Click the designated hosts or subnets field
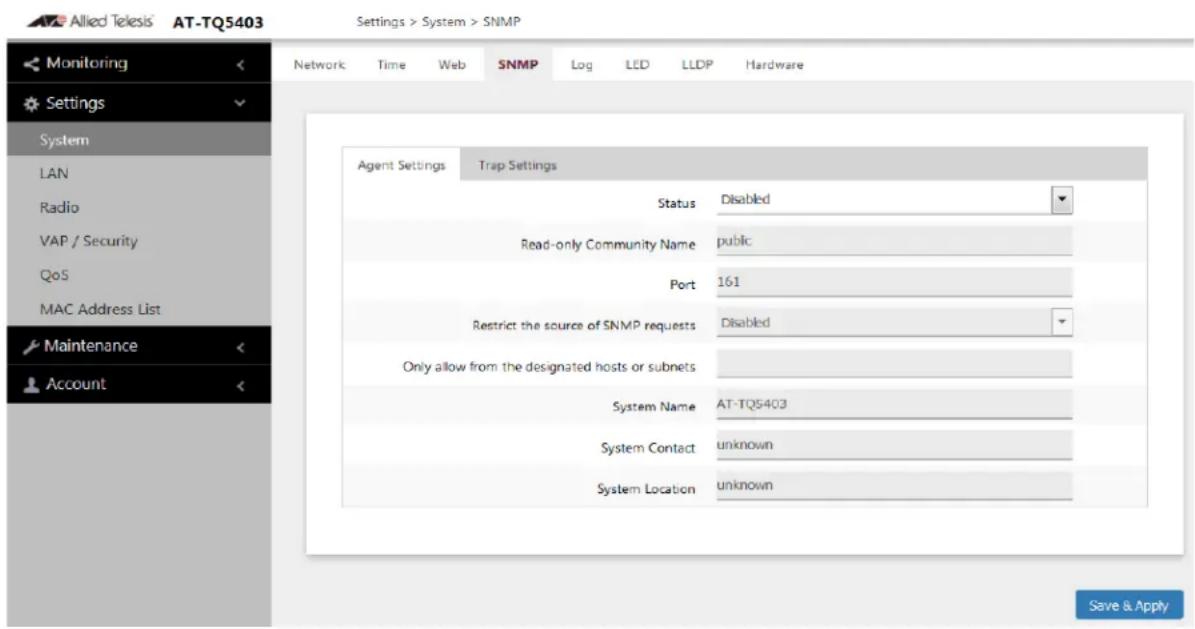The width and height of the screenshot is (1195, 629). pos(894,364)
